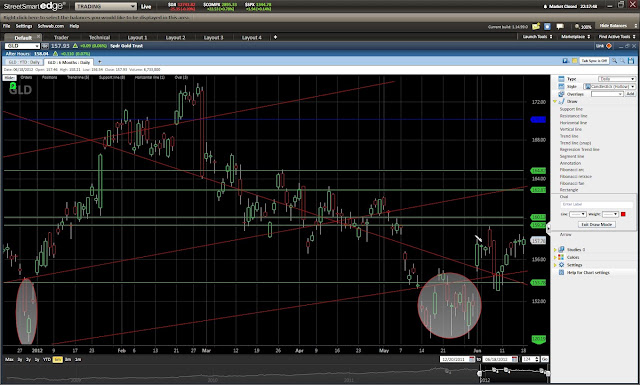Open the Settings menu
This screenshot has height=385, width=640.
click(24, 26)
